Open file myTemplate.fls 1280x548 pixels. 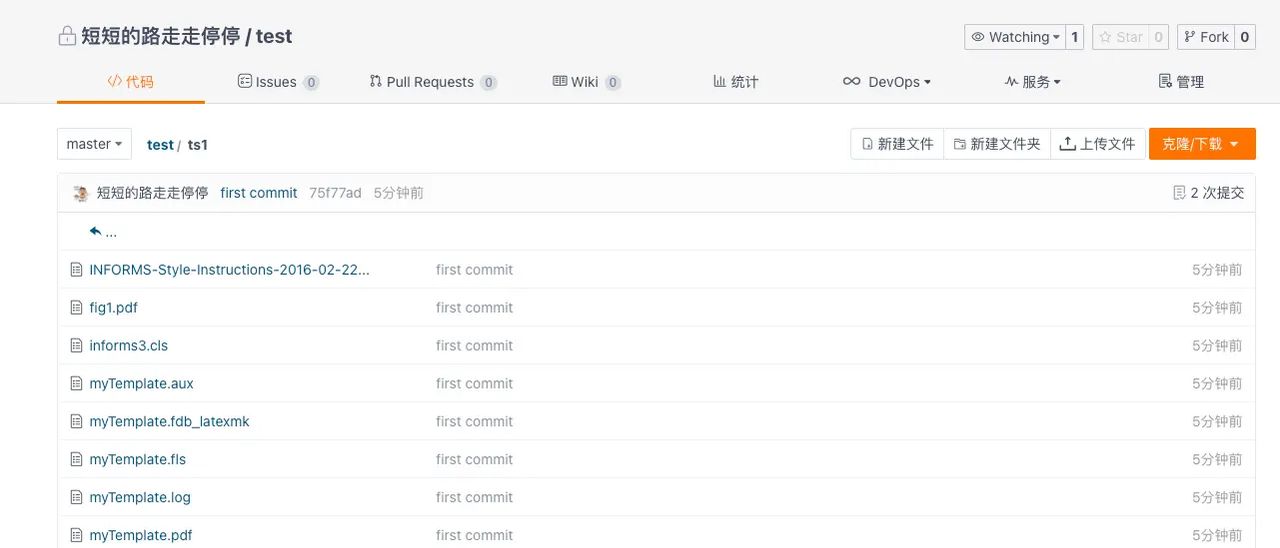click(137, 460)
